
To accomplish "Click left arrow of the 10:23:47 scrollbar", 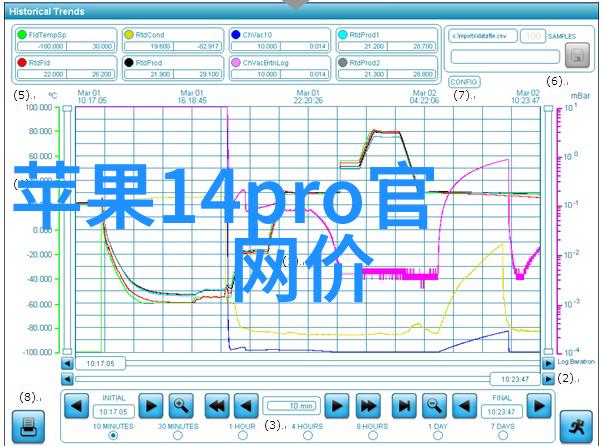I will click(67, 379).
